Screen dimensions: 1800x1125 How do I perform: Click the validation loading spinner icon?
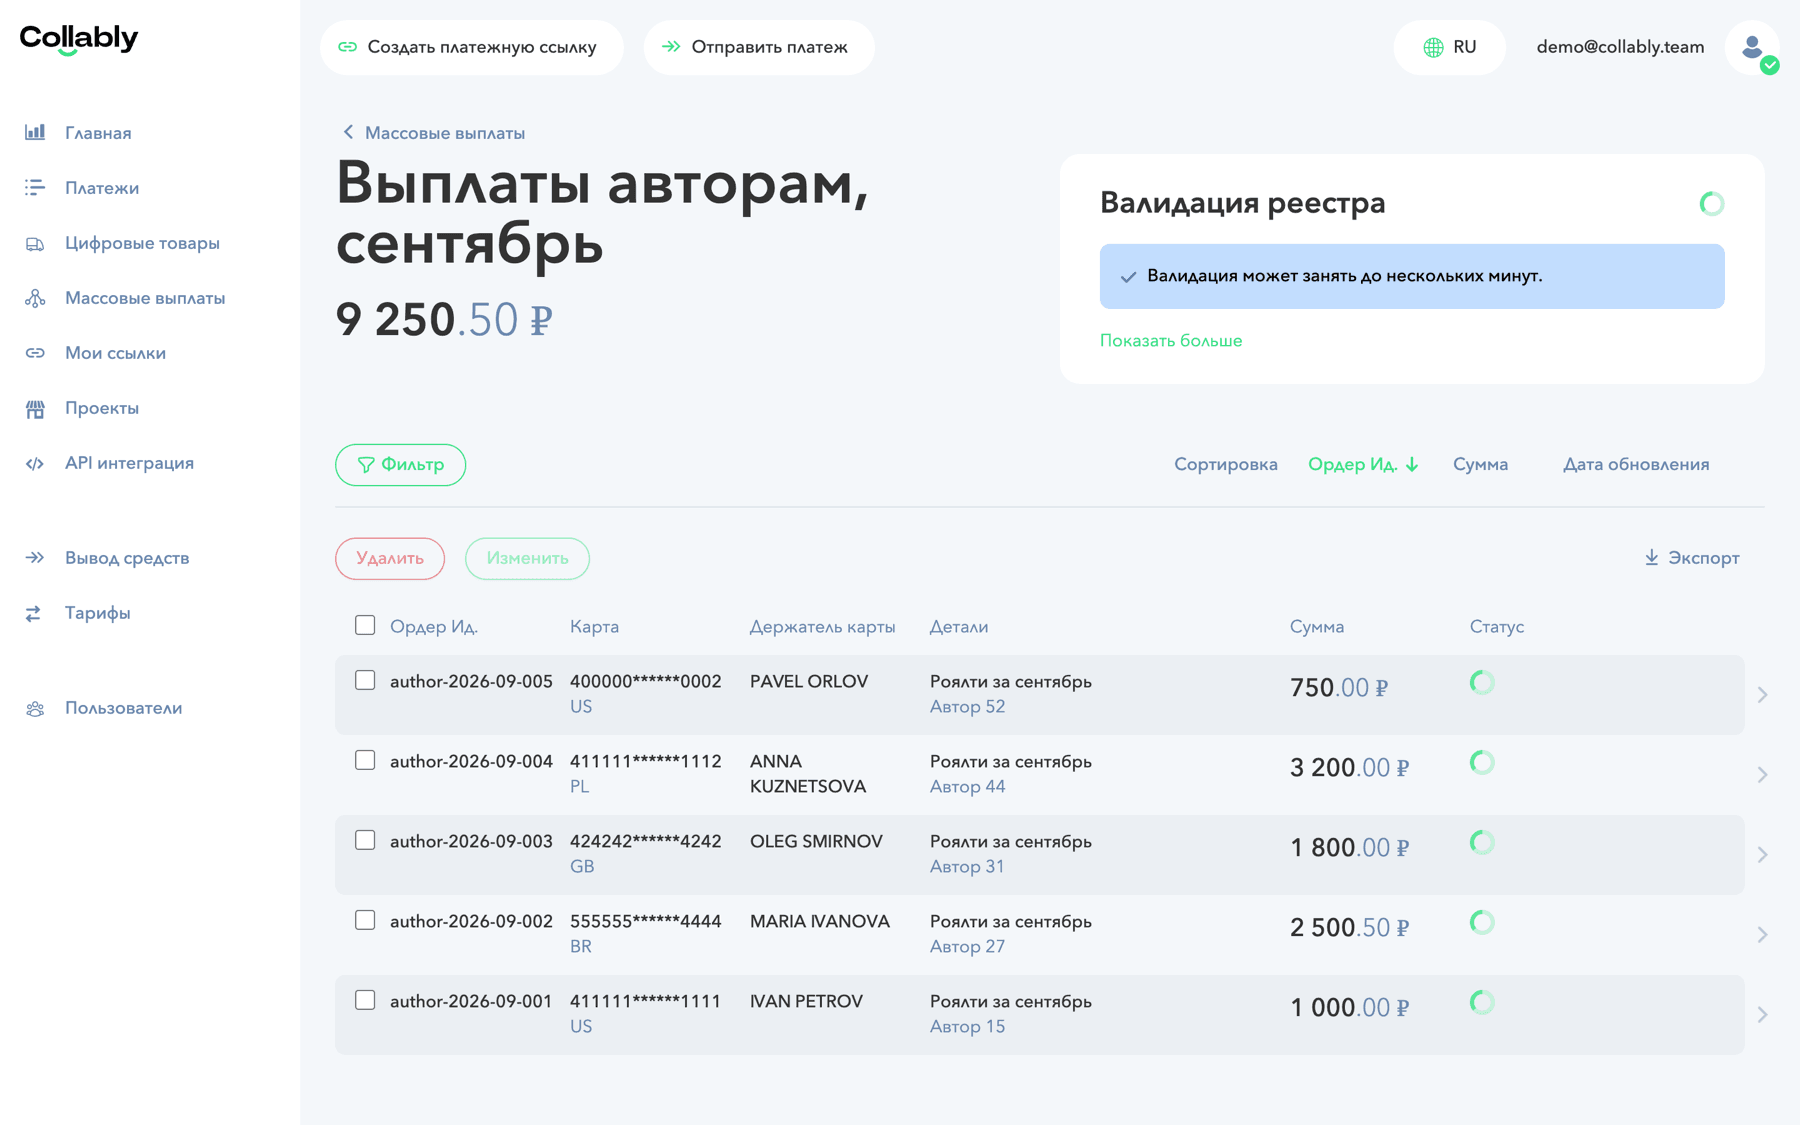1712,203
